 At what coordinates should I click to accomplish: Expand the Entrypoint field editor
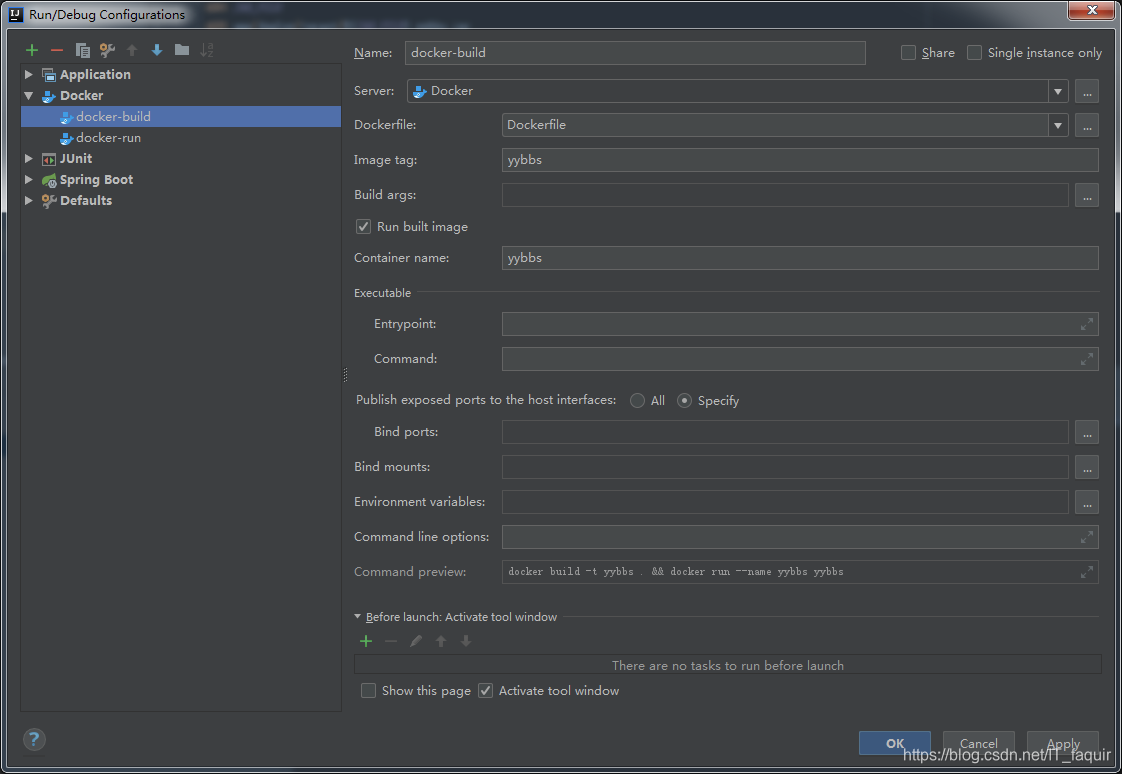click(x=1086, y=324)
